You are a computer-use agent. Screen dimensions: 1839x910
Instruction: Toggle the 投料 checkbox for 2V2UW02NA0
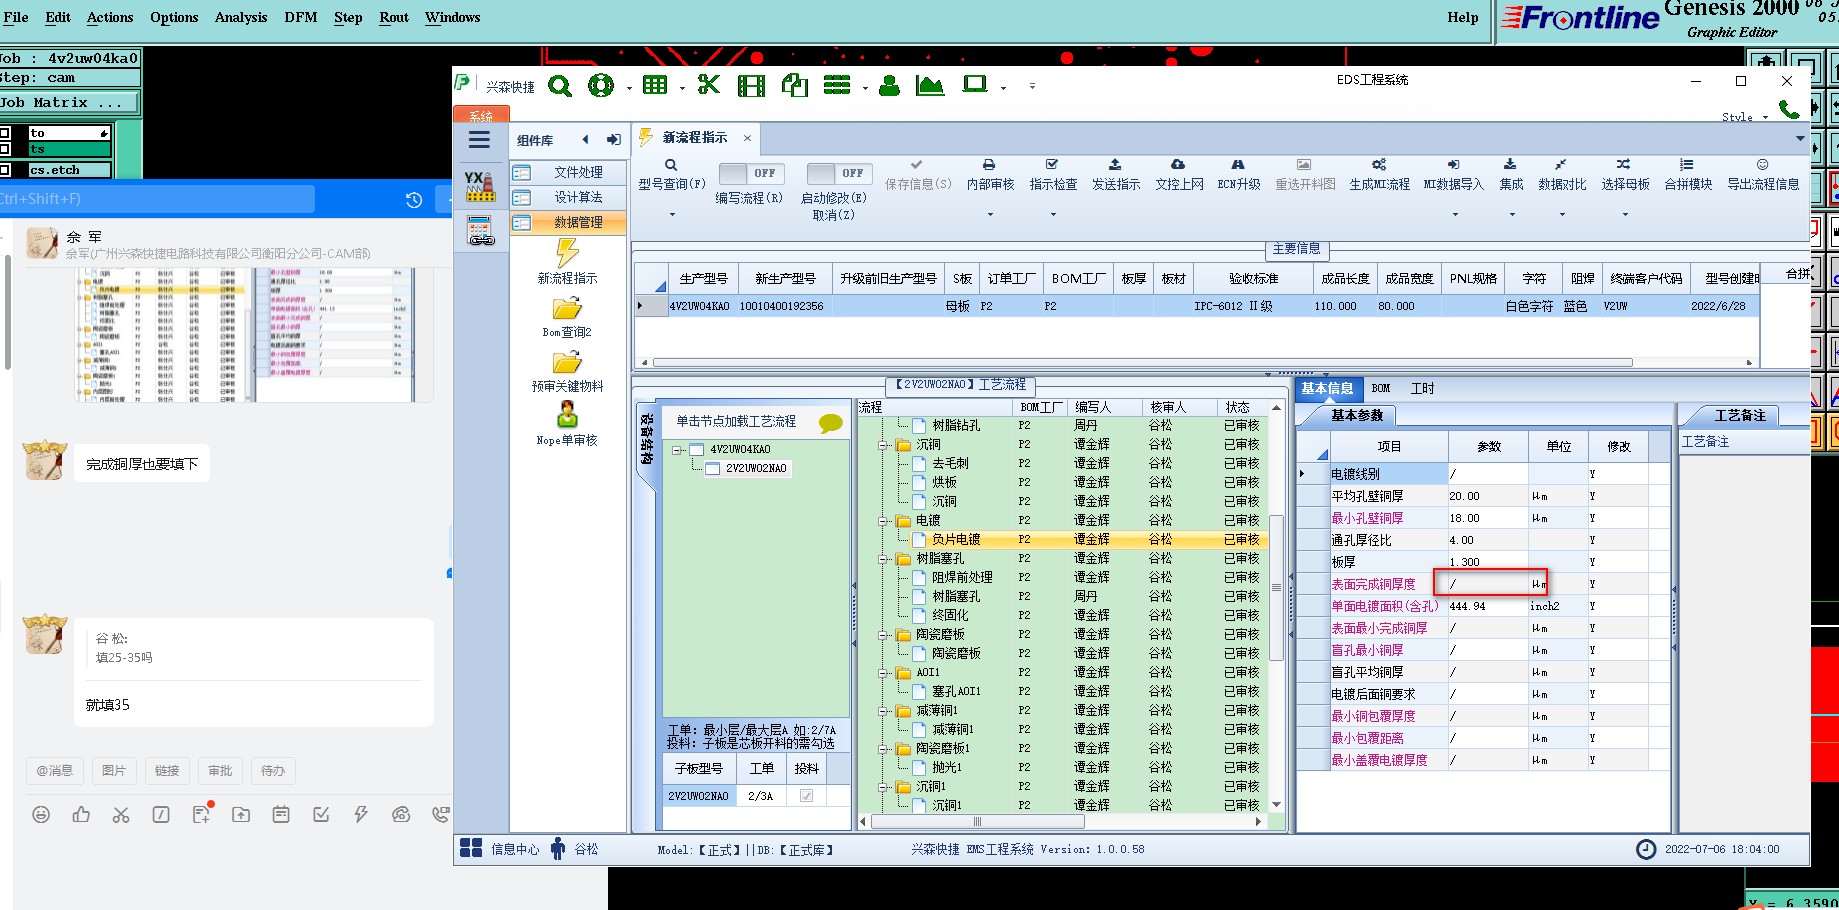point(806,796)
